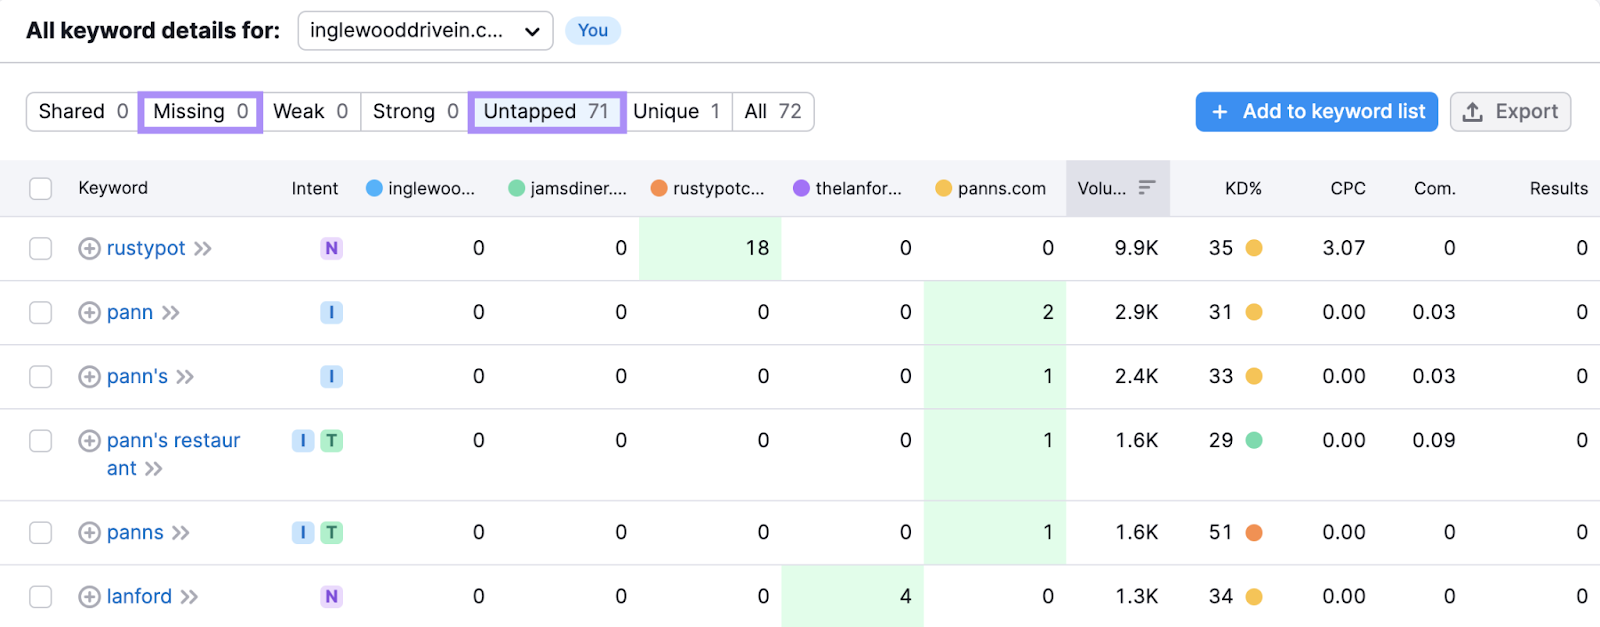This screenshot has height=627, width=1600.
Task: Click the Add to keyword list button
Action: pyautogui.click(x=1316, y=112)
